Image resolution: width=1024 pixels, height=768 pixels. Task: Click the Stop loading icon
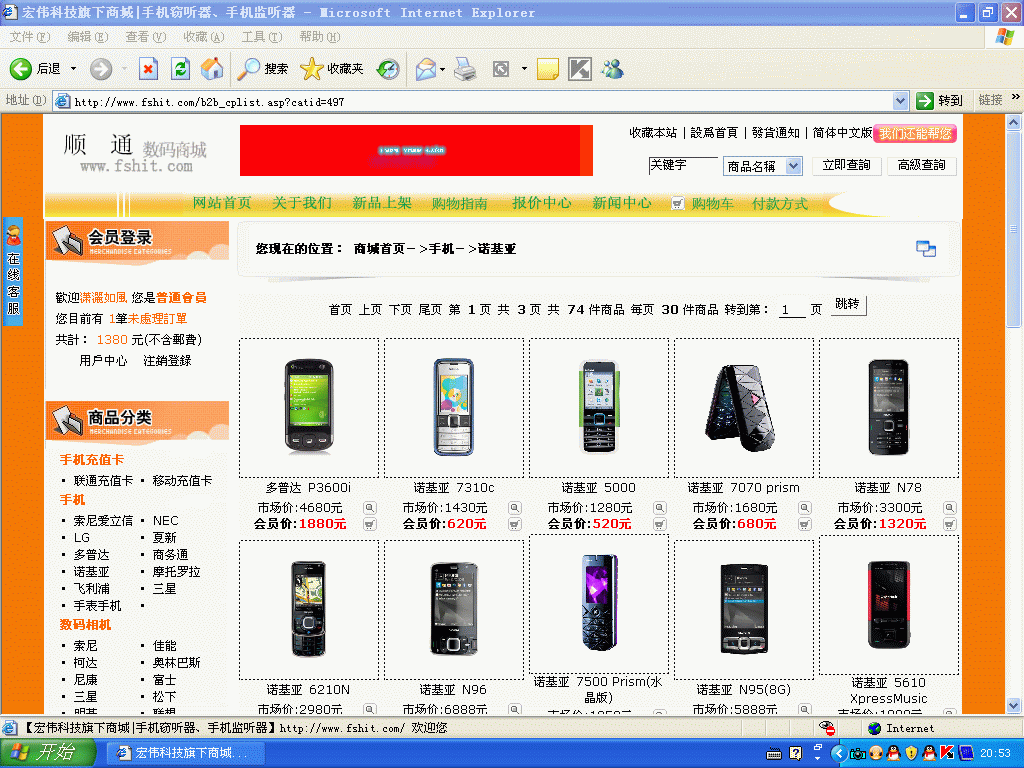tap(148, 69)
